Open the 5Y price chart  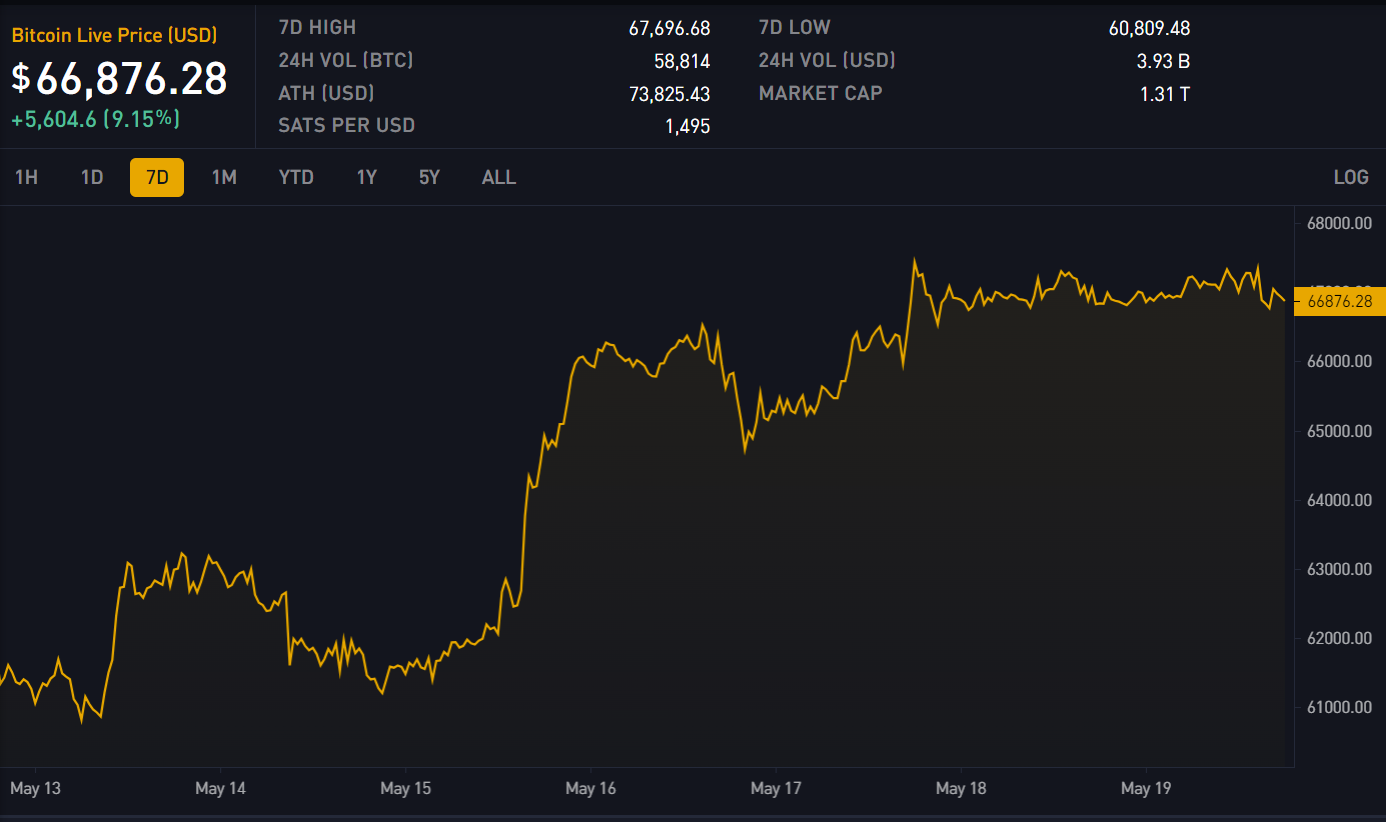coord(429,177)
